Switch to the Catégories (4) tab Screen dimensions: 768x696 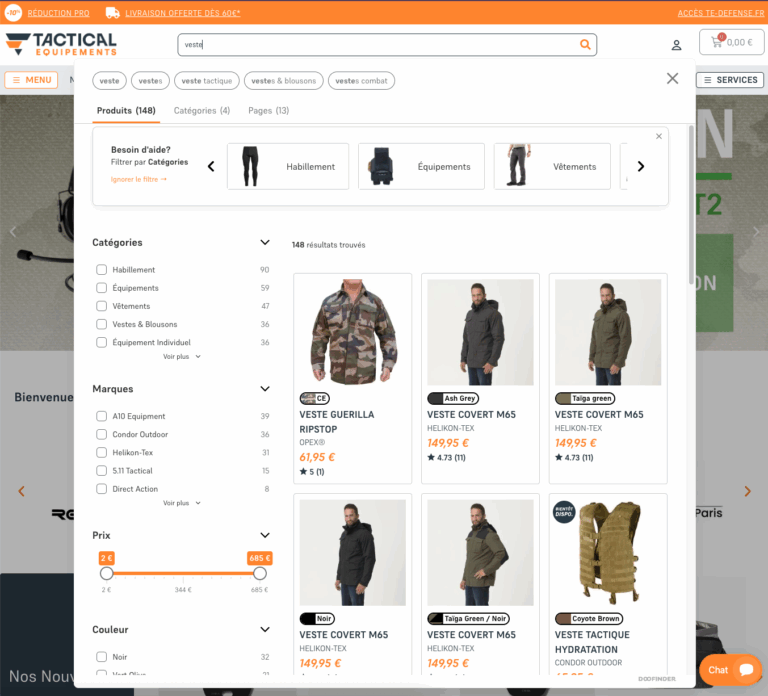[202, 111]
